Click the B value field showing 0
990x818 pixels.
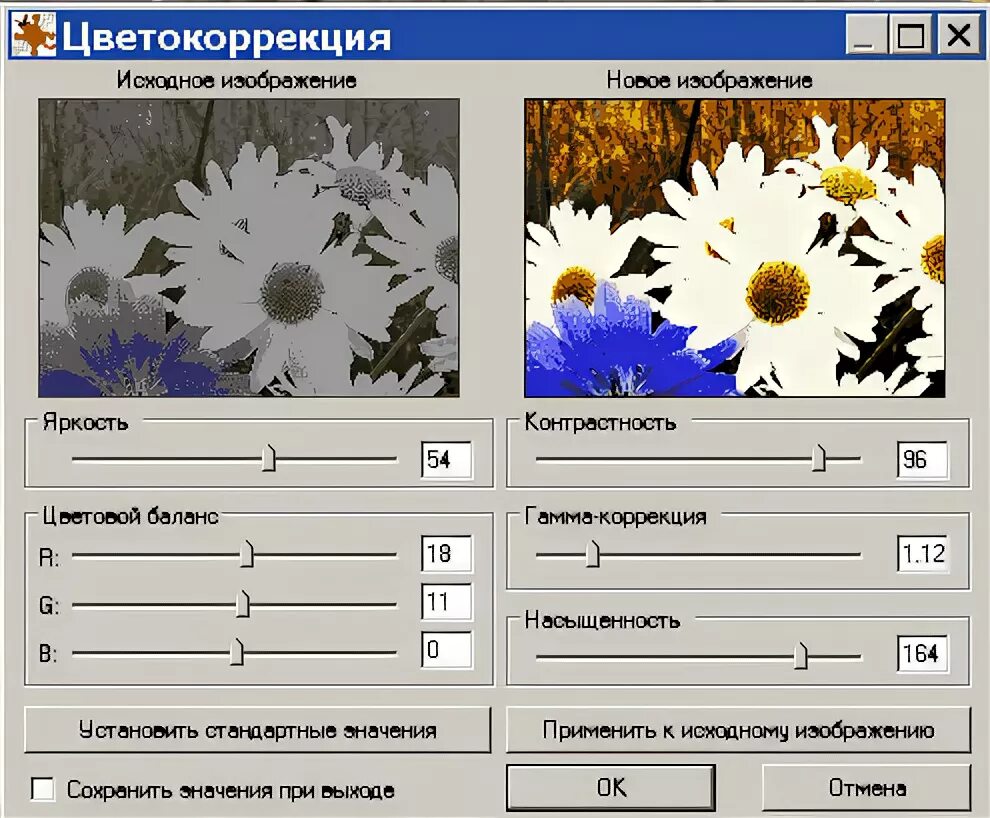tap(446, 651)
